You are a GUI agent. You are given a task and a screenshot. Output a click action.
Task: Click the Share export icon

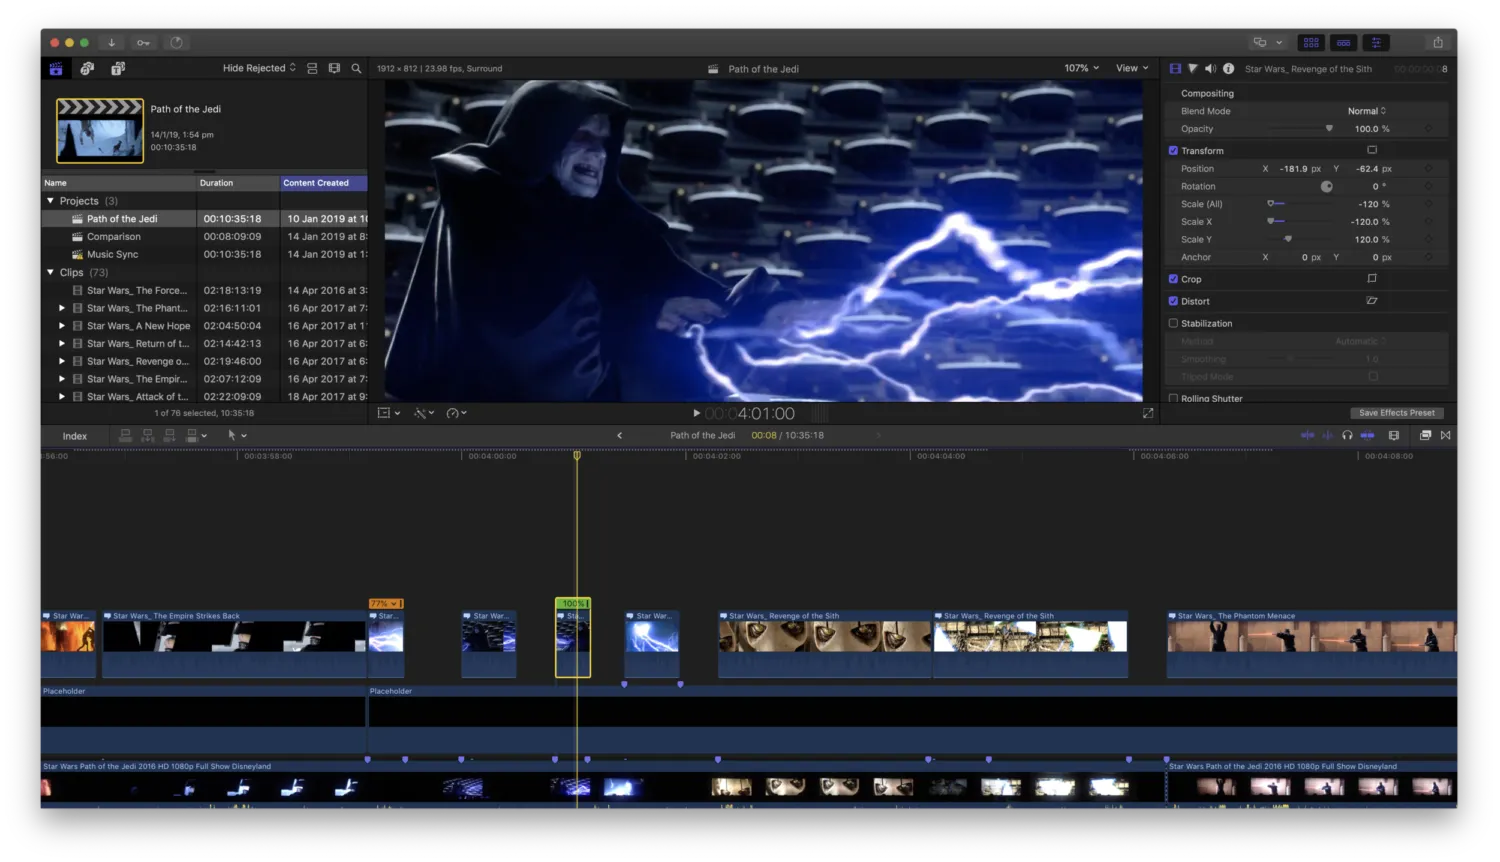click(x=1438, y=42)
